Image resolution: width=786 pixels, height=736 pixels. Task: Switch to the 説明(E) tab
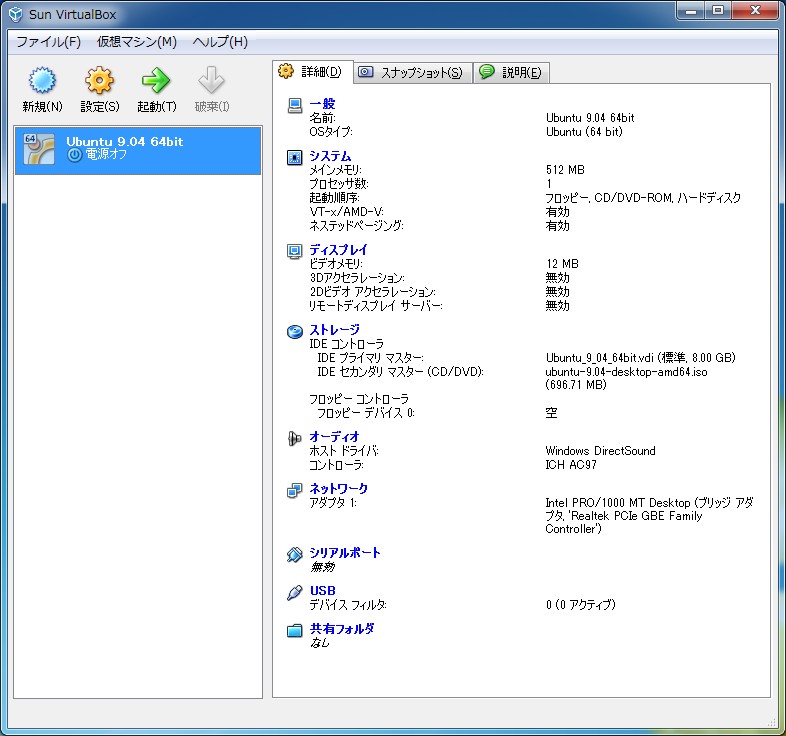click(x=511, y=73)
